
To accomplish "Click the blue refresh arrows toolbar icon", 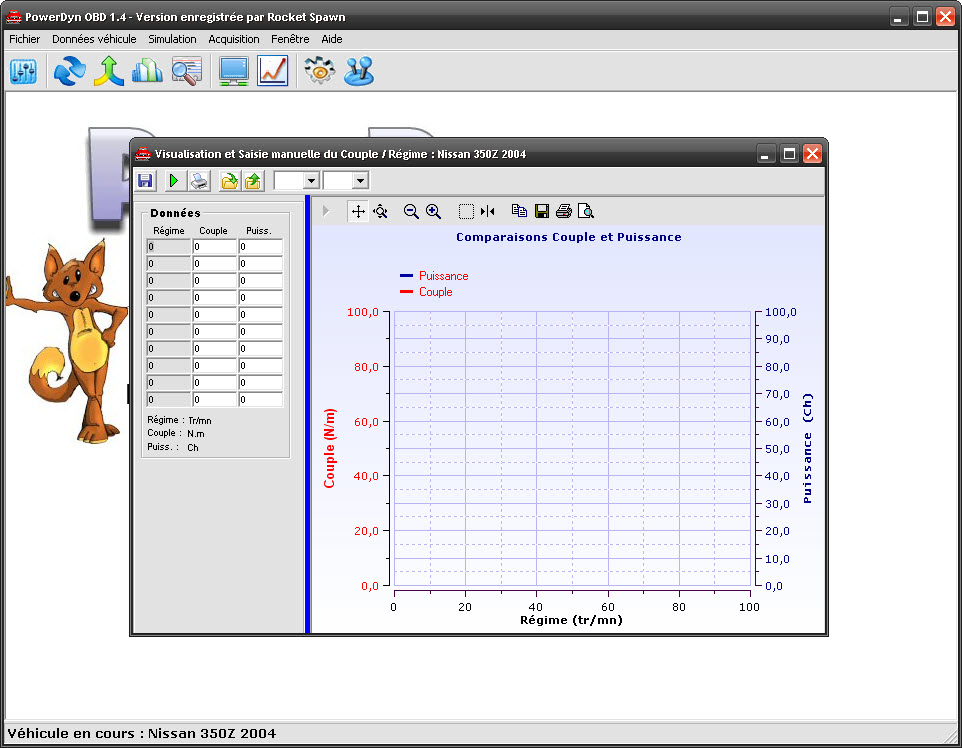I will tap(69, 71).
